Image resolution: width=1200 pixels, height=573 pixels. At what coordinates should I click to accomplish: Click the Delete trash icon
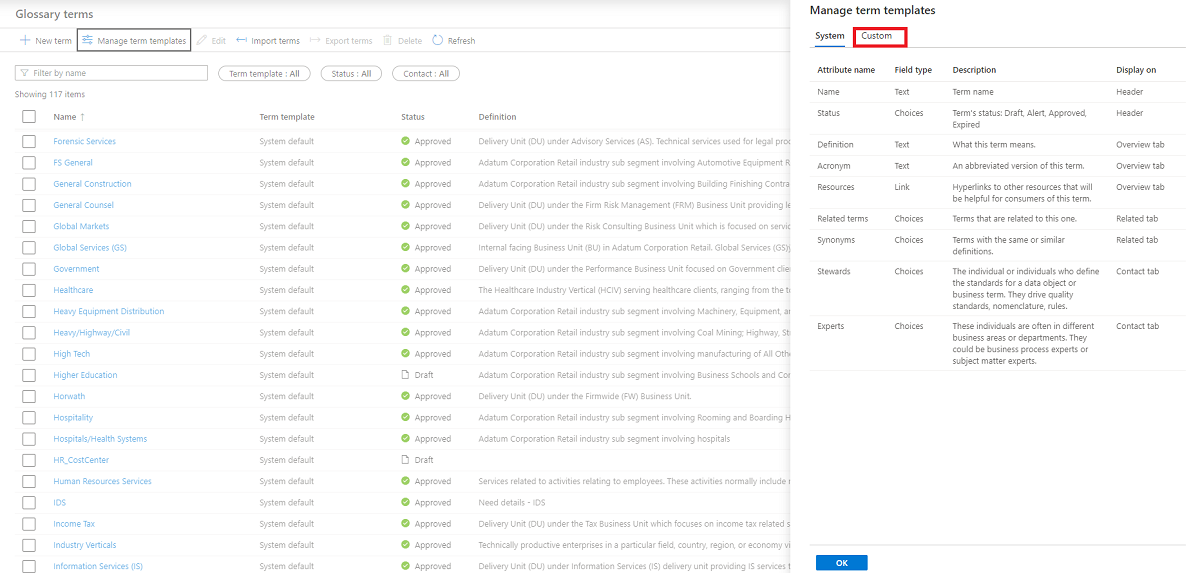point(388,41)
